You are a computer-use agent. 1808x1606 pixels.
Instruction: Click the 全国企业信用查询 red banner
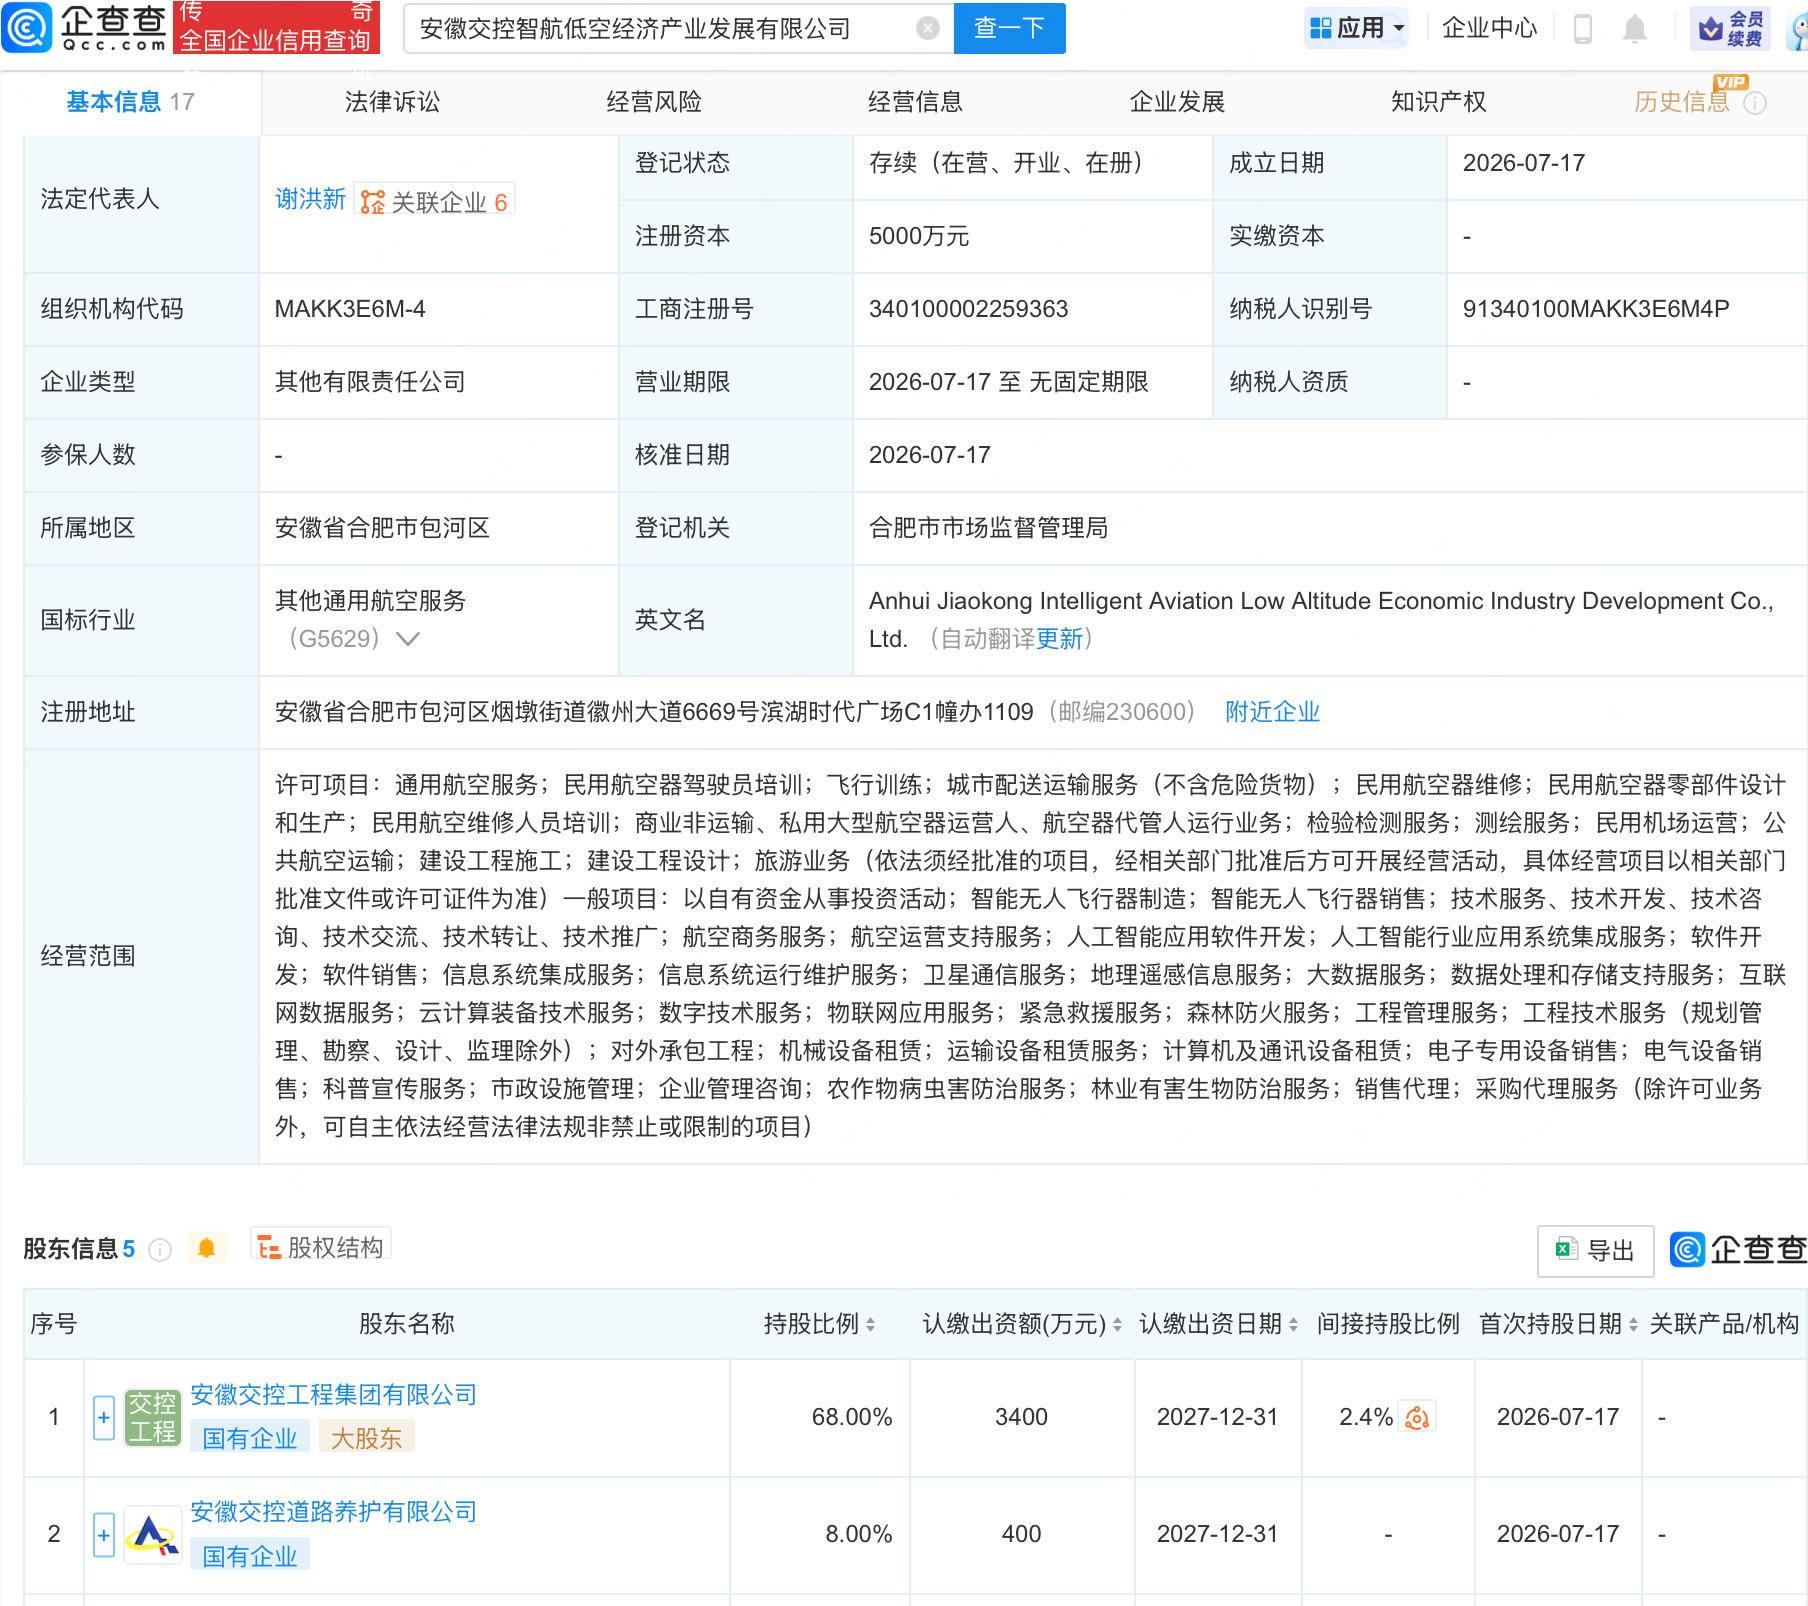(276, 27)
